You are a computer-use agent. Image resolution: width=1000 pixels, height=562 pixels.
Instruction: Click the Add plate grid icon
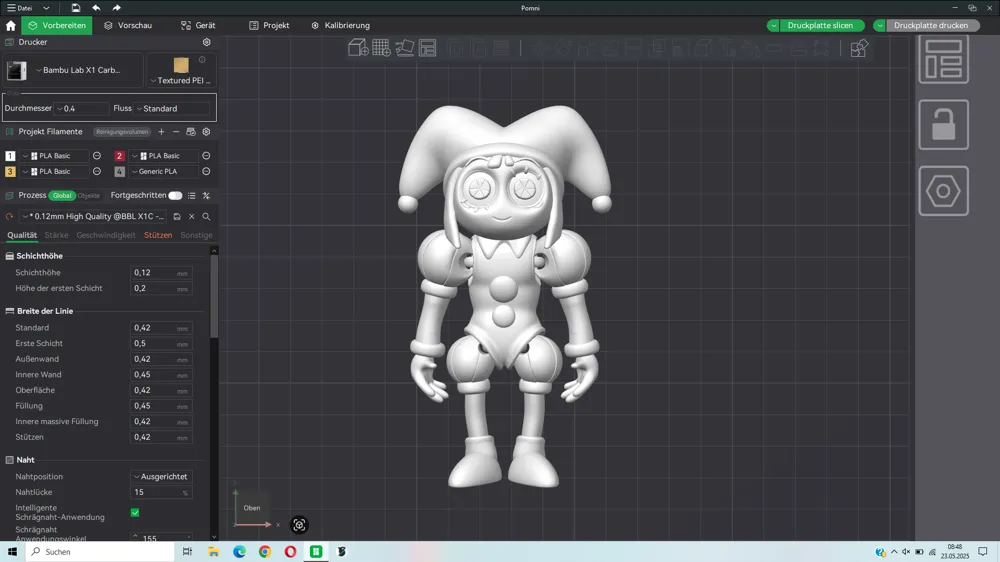(x=381, y=48)
